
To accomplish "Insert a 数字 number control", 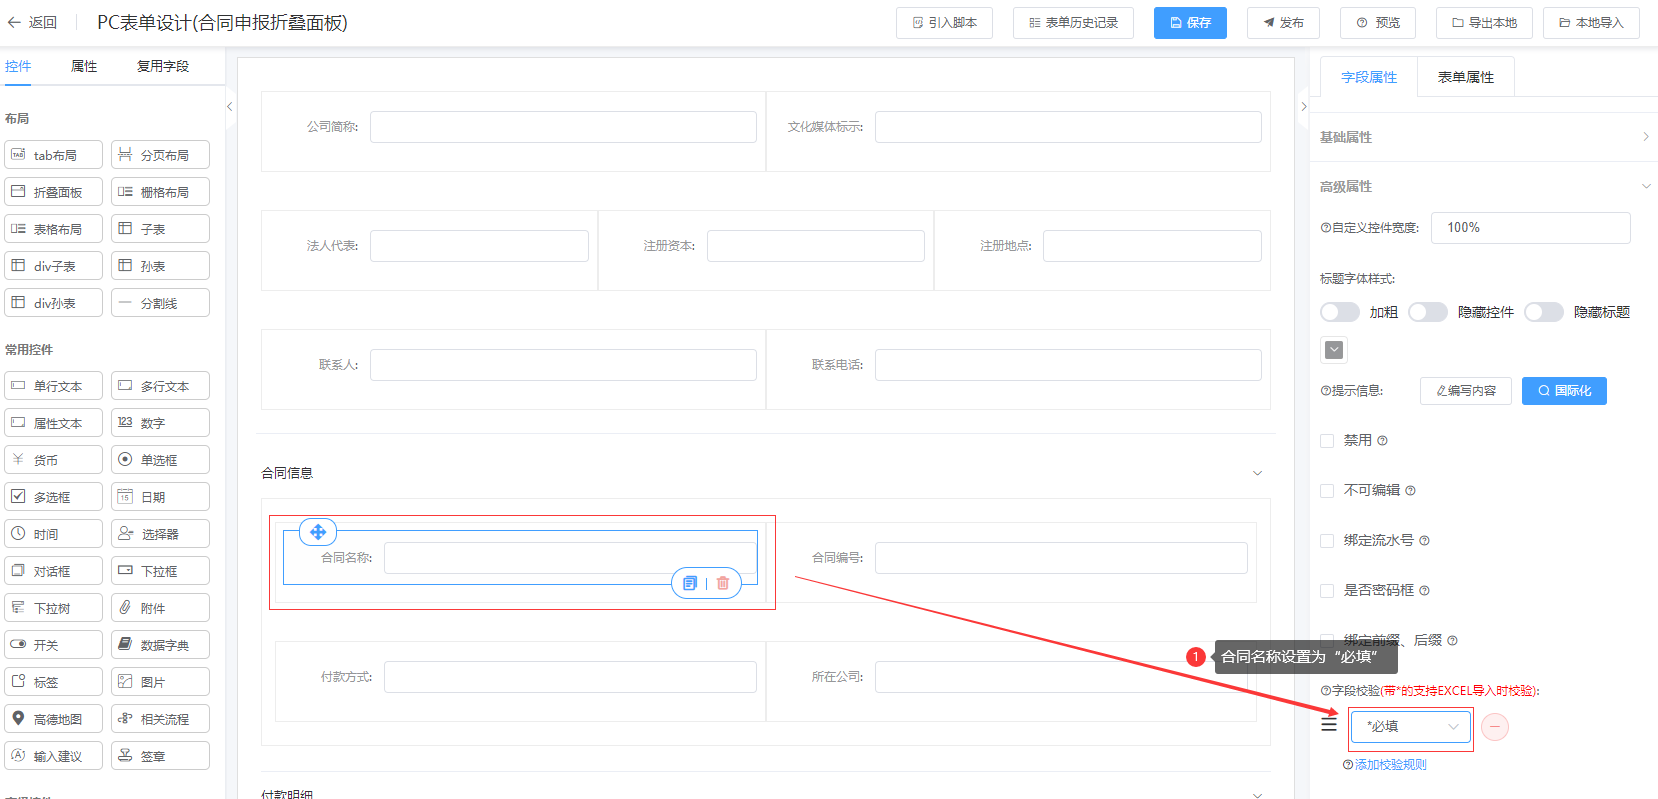I will 160,423.
